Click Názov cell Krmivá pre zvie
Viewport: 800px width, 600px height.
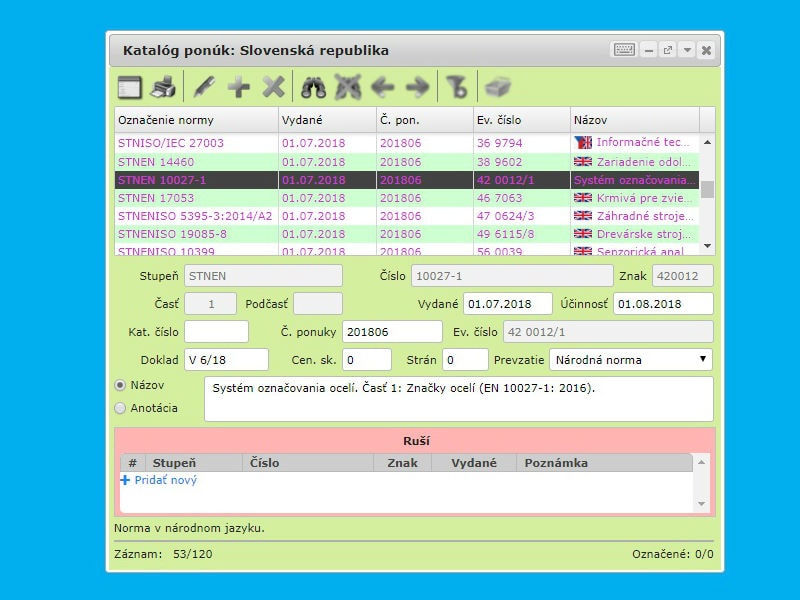[x=635, y=198]
